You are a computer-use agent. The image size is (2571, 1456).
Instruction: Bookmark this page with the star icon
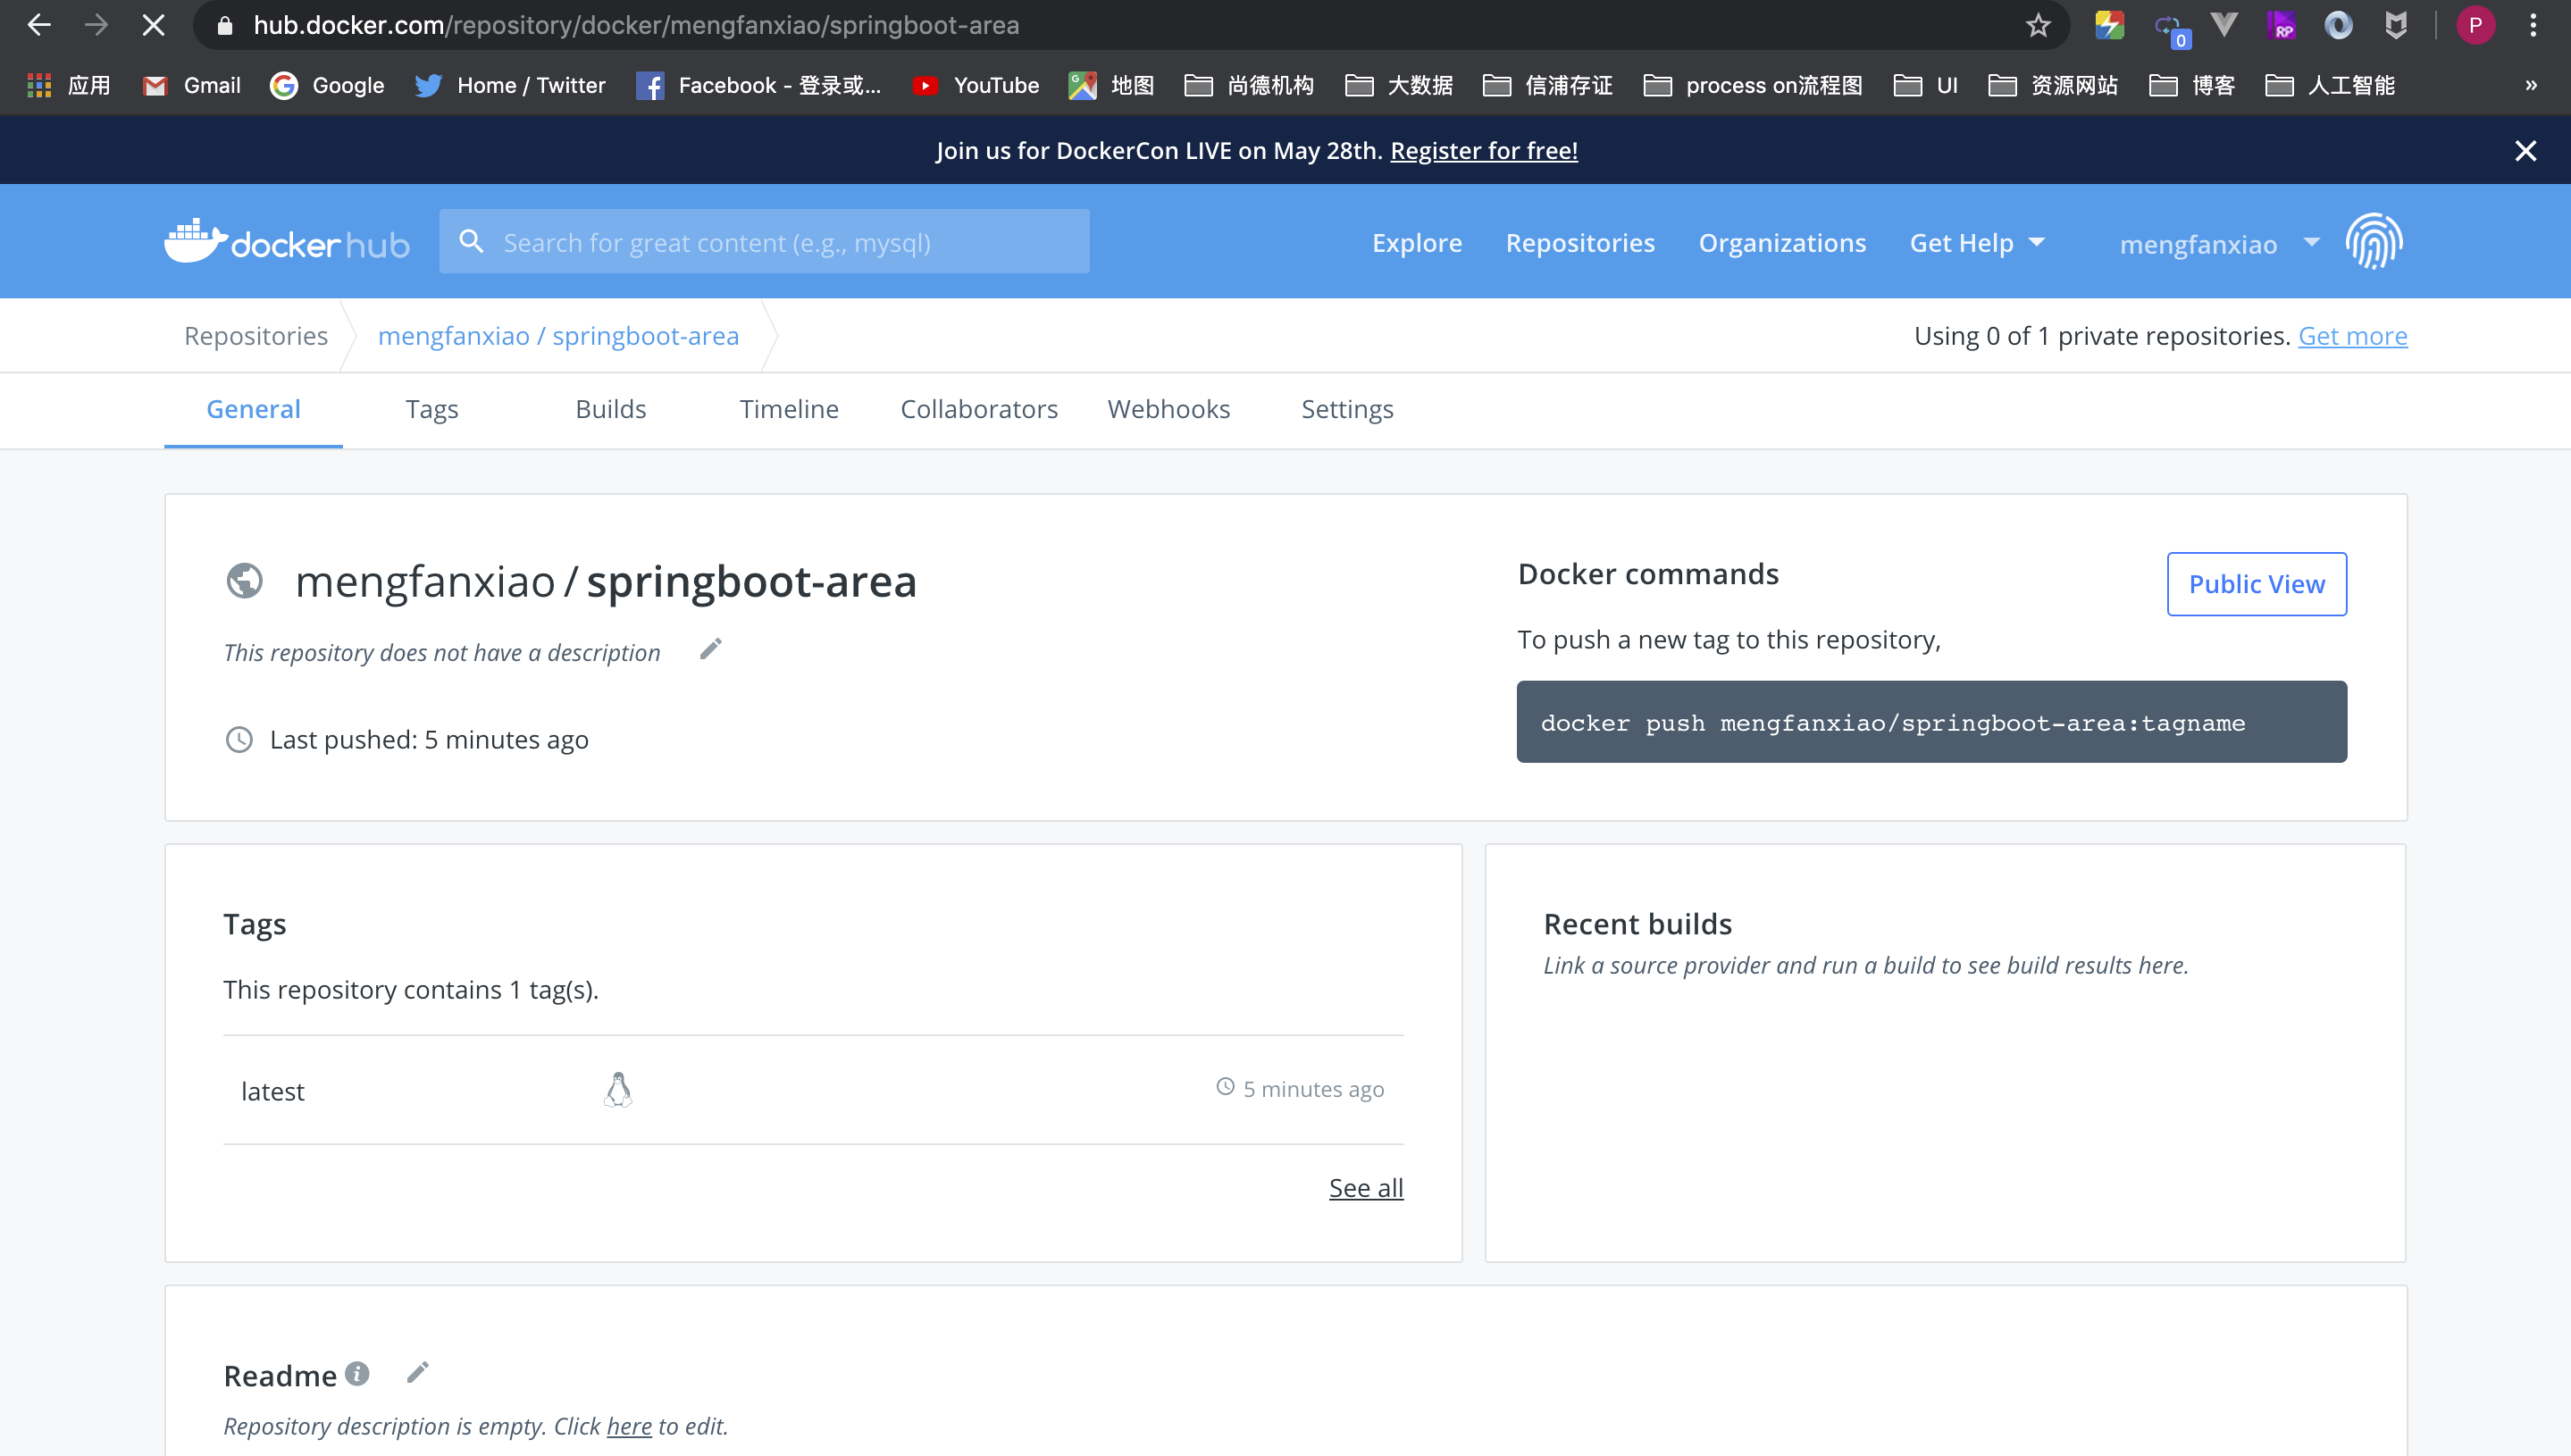[x=2038, y=25]
